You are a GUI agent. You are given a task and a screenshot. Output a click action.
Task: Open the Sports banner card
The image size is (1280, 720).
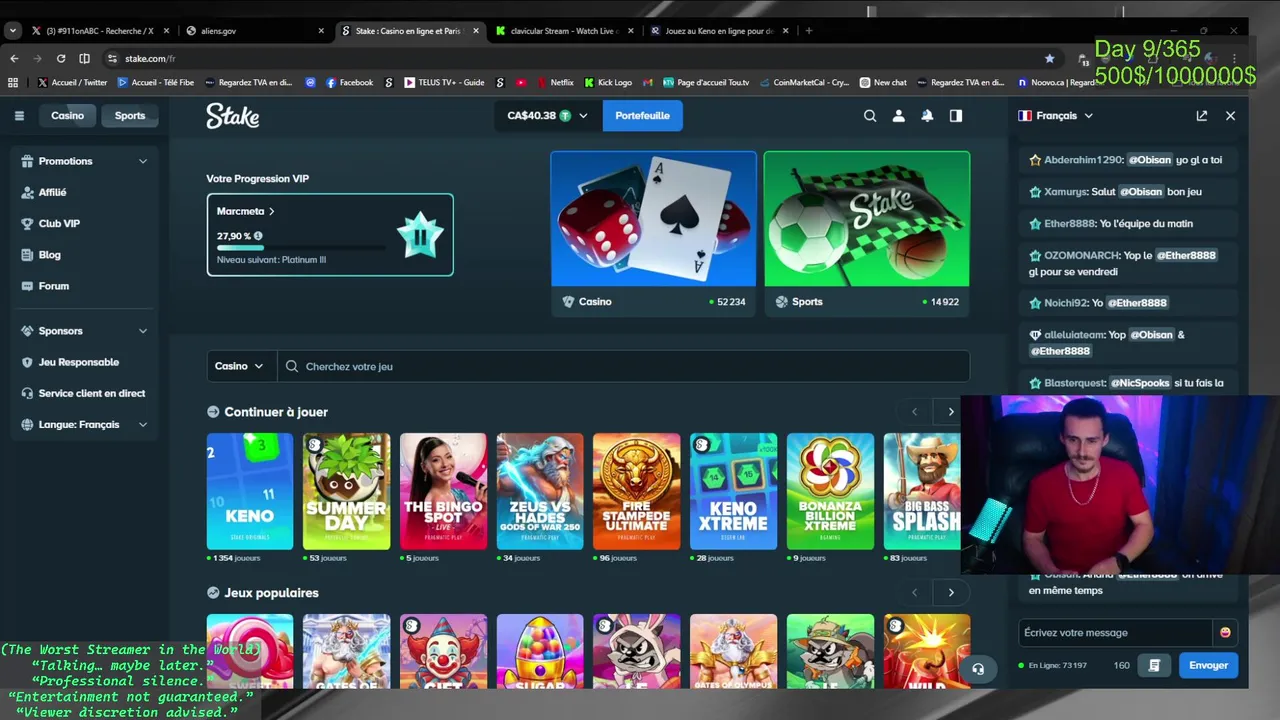click(x=867, y=234)
